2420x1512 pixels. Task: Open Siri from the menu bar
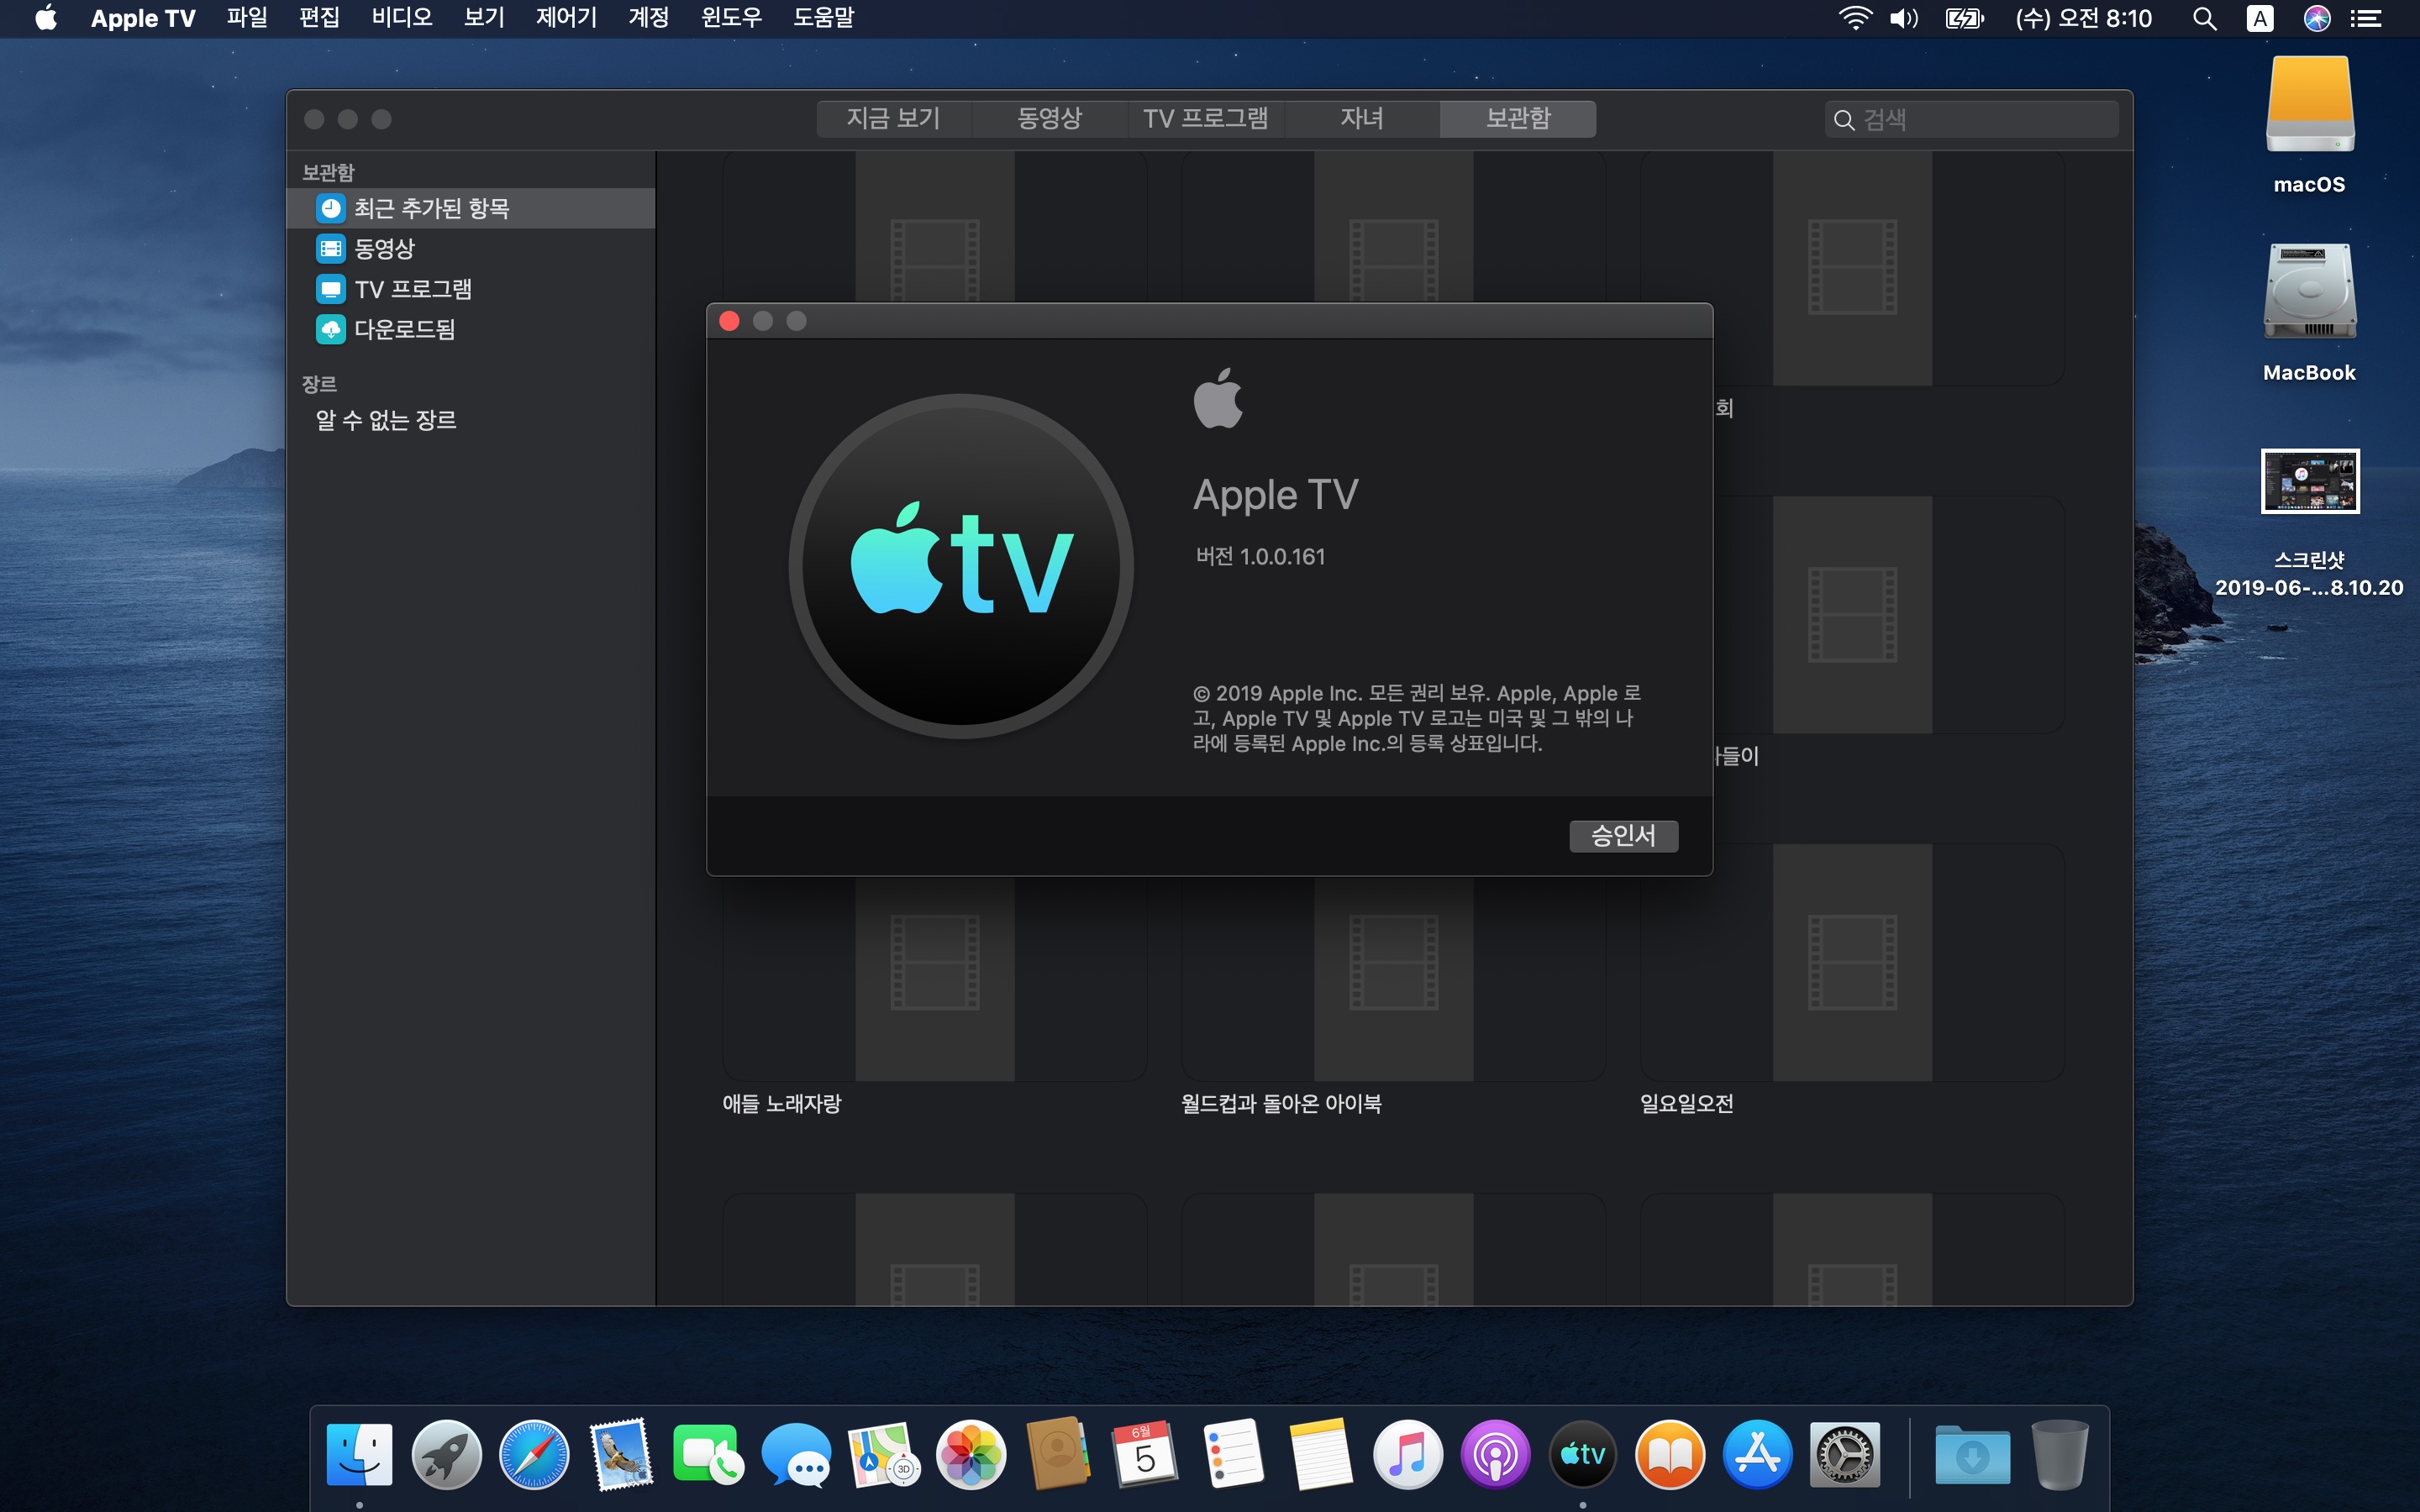point(2316,18)
